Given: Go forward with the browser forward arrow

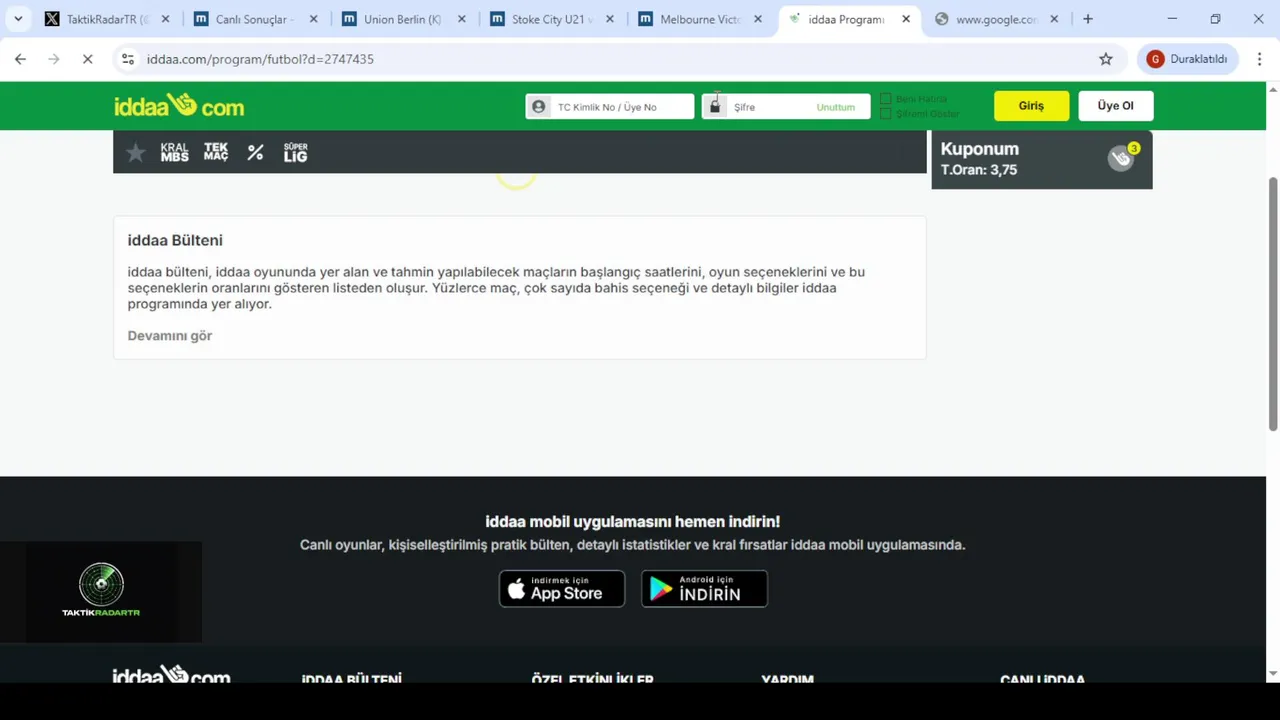Looking at the screenshot, I should (x=54, y=59).
